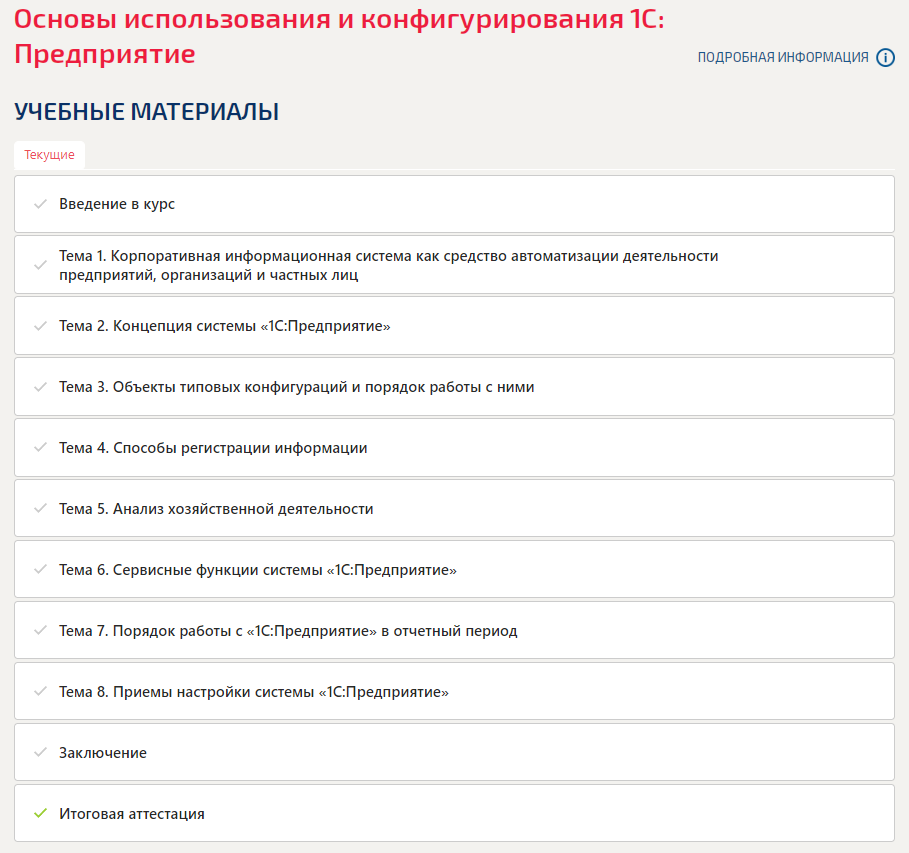Open Тема 3 Объекты типовых конфигураций
The width and height of the screenshot is (909, 853).
pyautogui.click(x=454, y=387)
